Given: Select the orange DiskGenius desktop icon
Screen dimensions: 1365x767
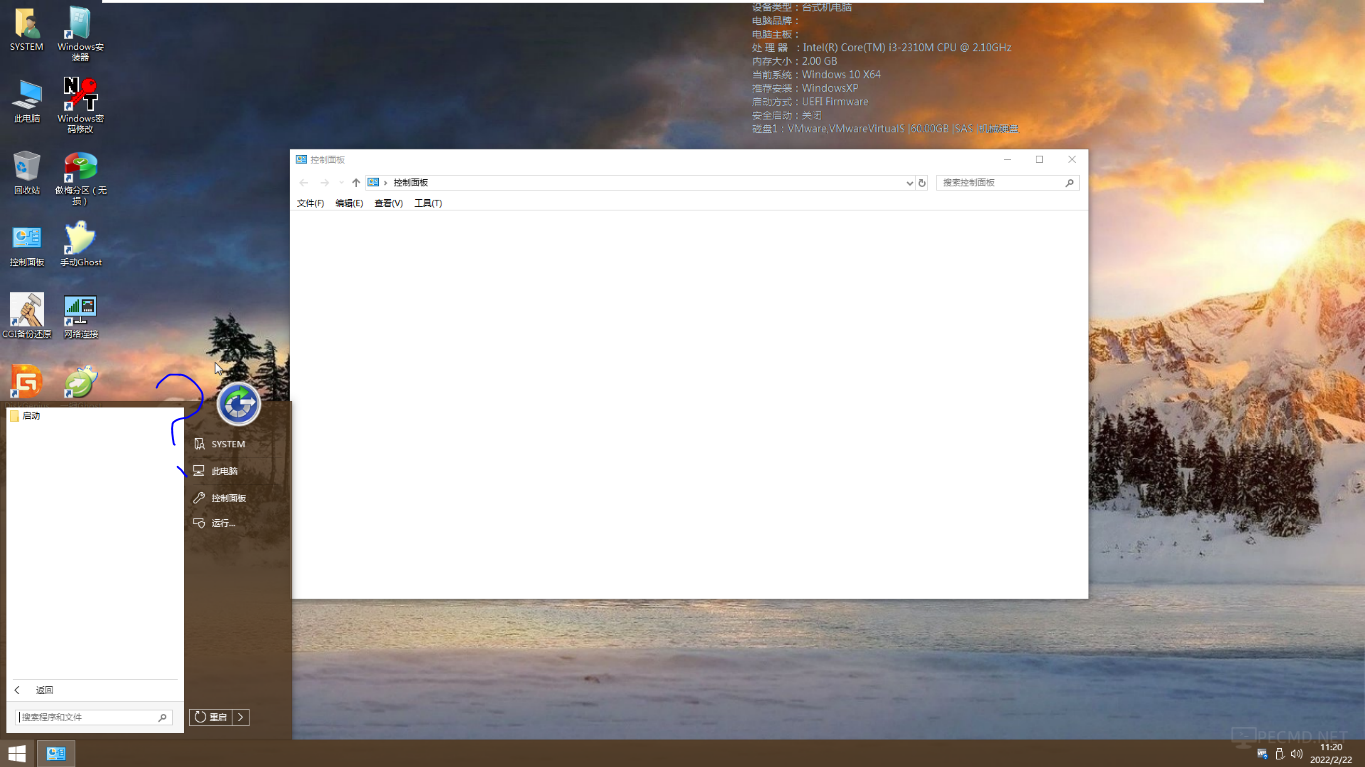Looking at the screenshot, I should pos(27,383).
